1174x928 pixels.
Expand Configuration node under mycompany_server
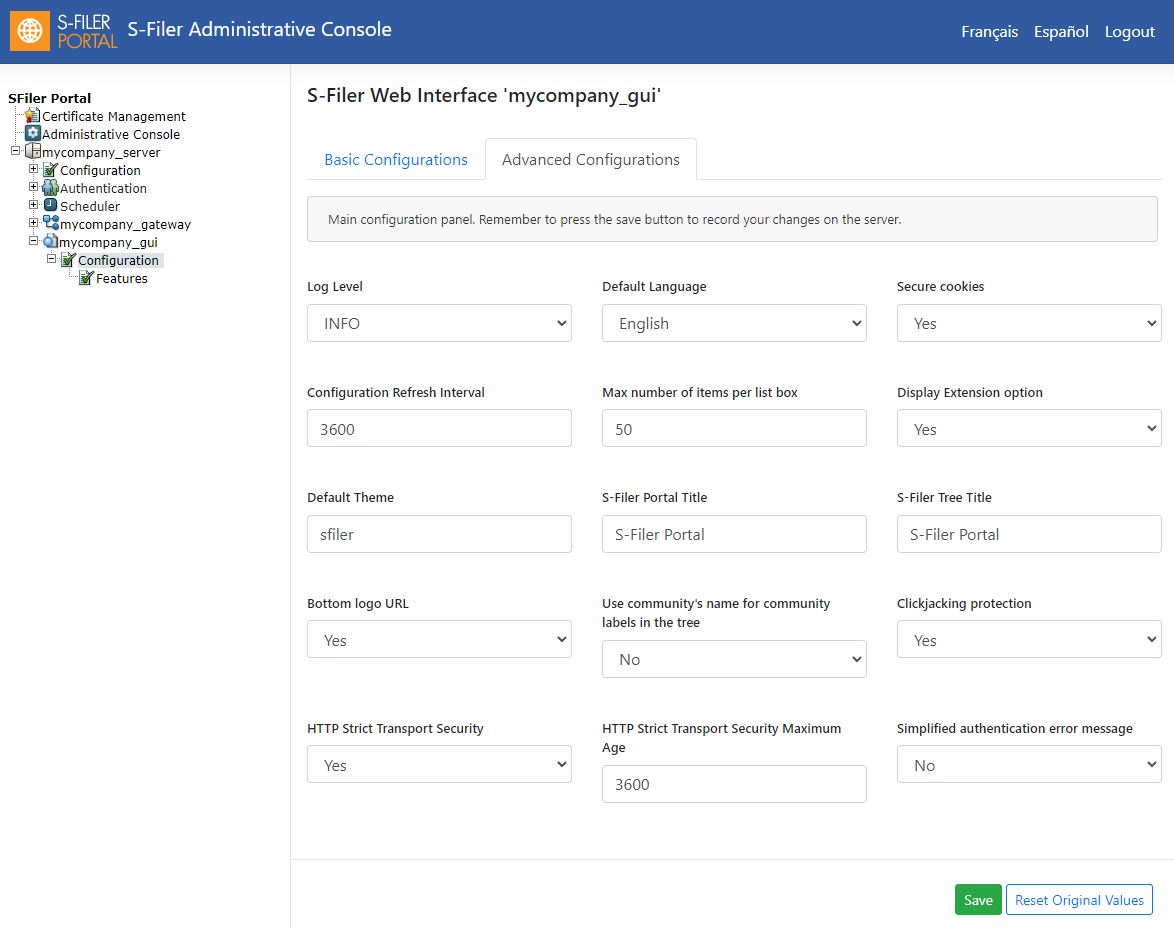tap(33, 169)
